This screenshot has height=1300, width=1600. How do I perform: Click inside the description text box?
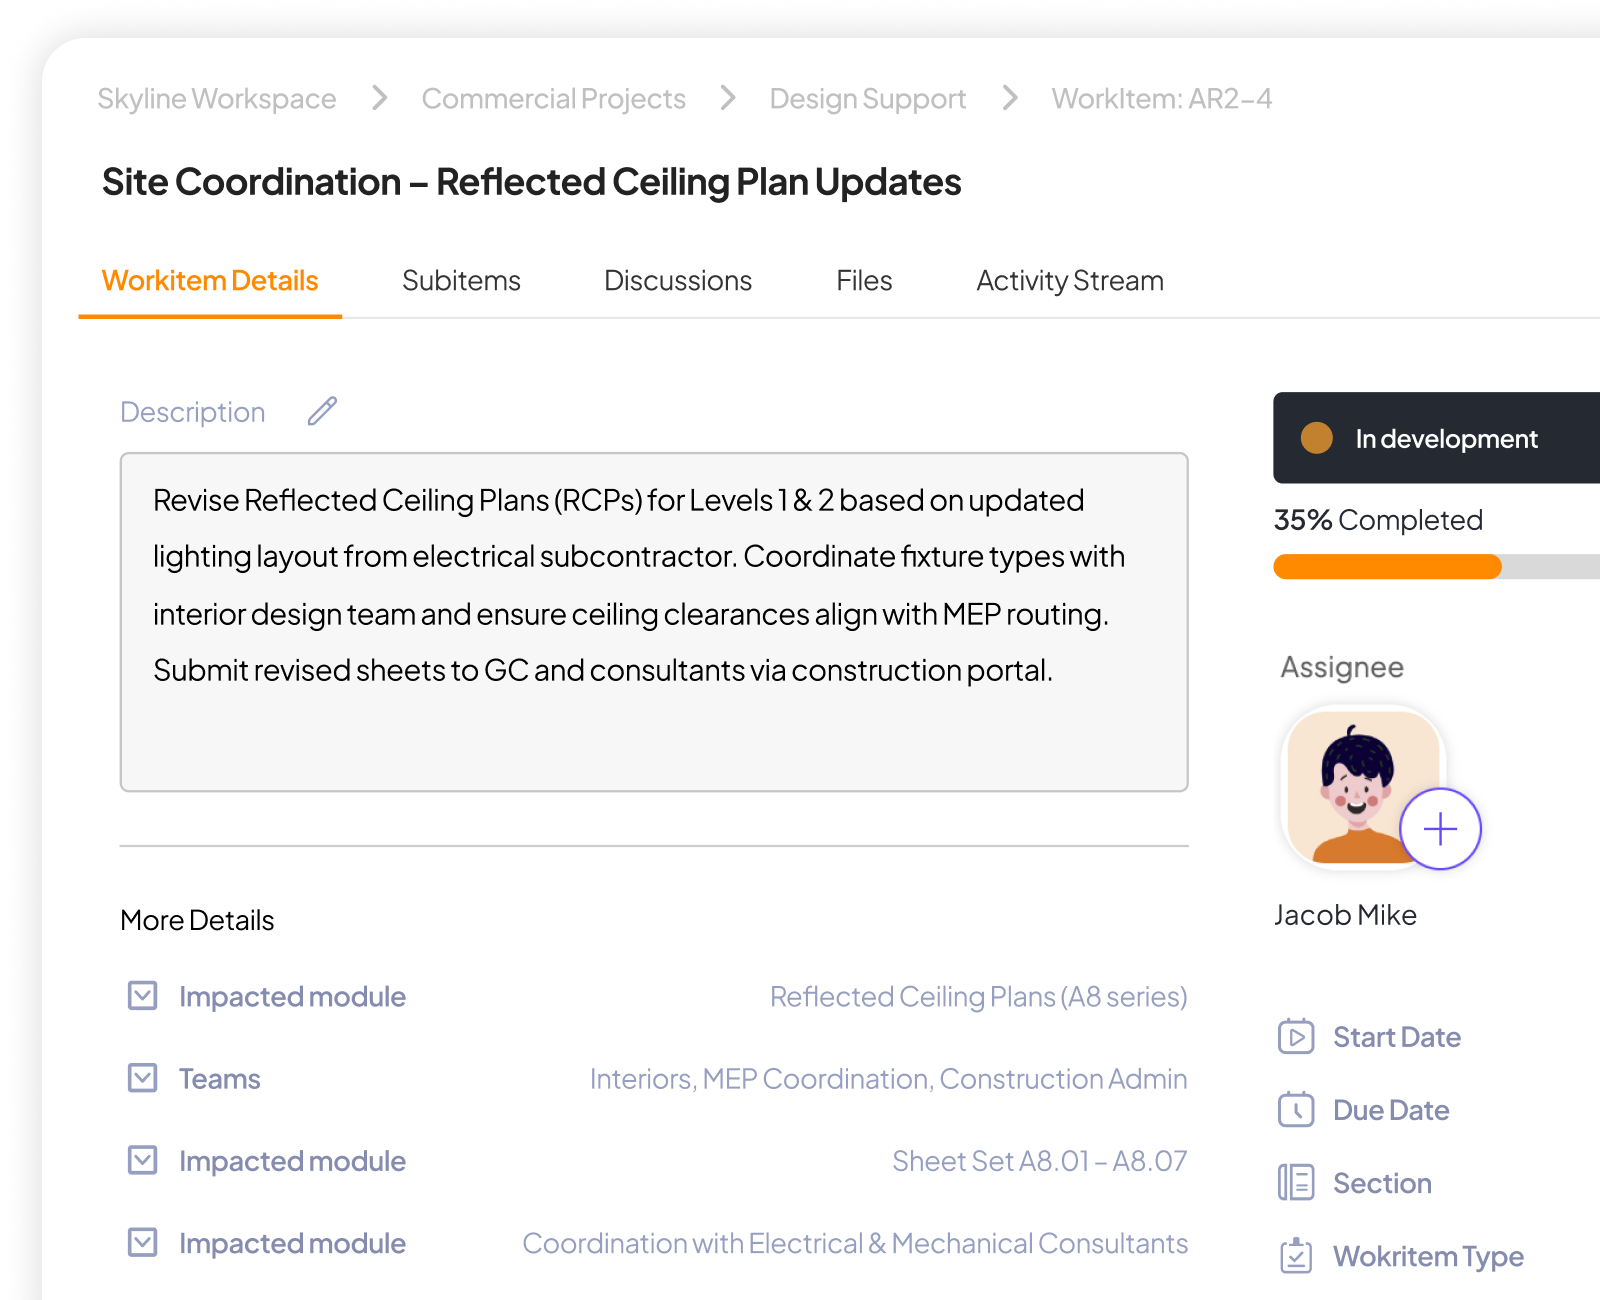pyautogui.click(x=654, y=622)
